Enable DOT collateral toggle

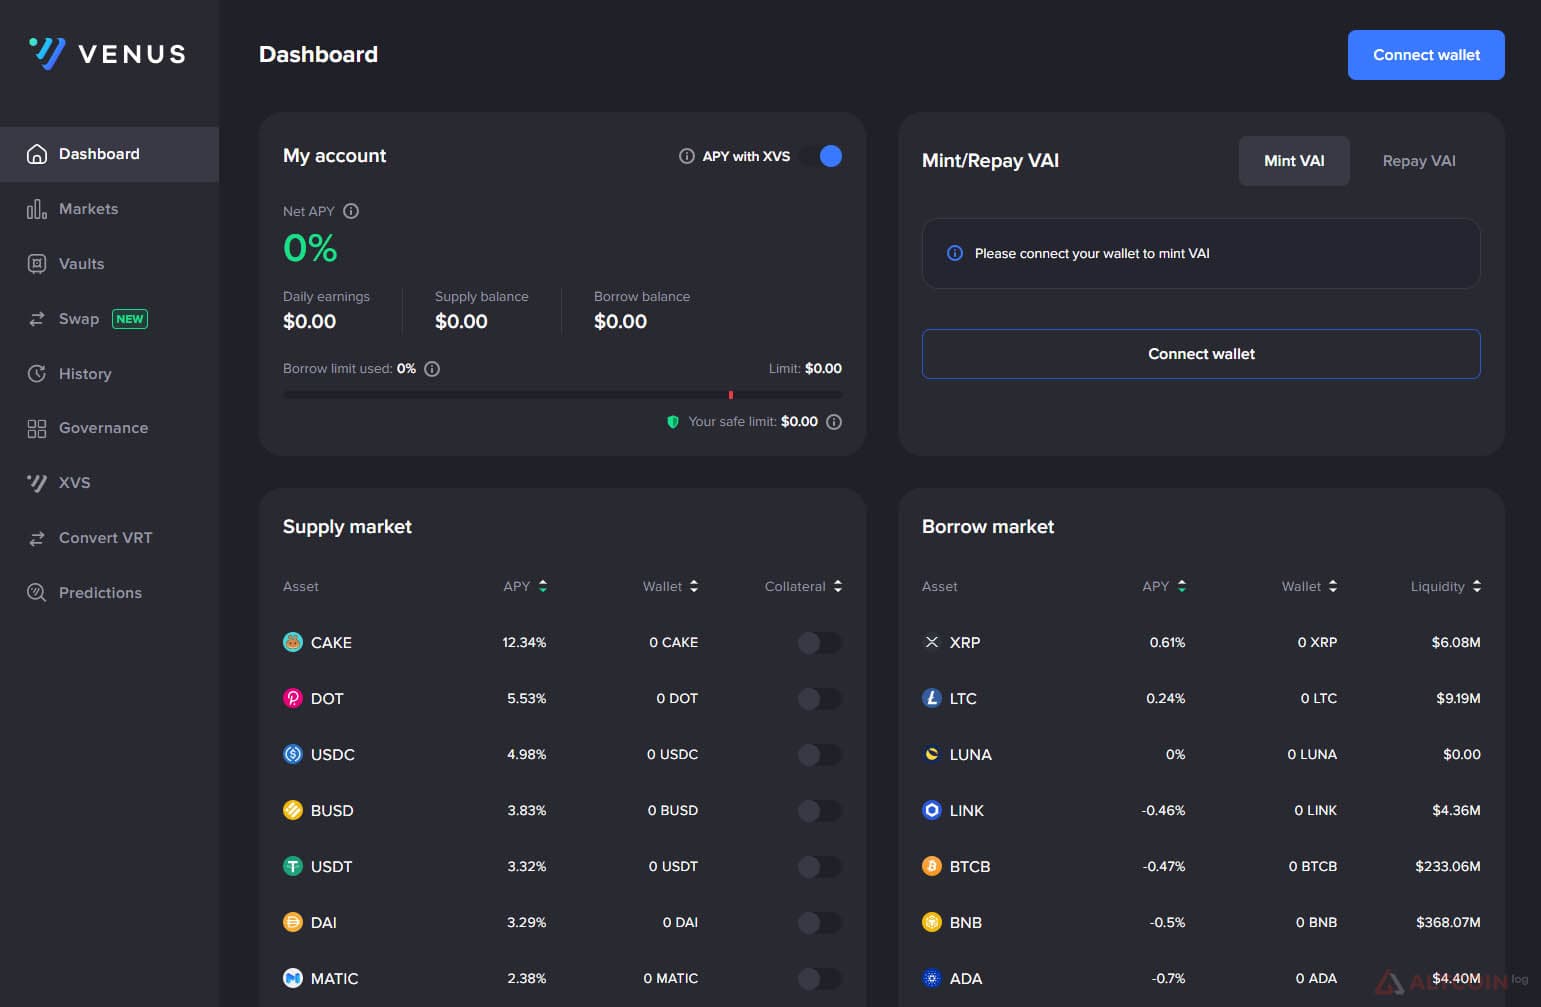[820, 699]
